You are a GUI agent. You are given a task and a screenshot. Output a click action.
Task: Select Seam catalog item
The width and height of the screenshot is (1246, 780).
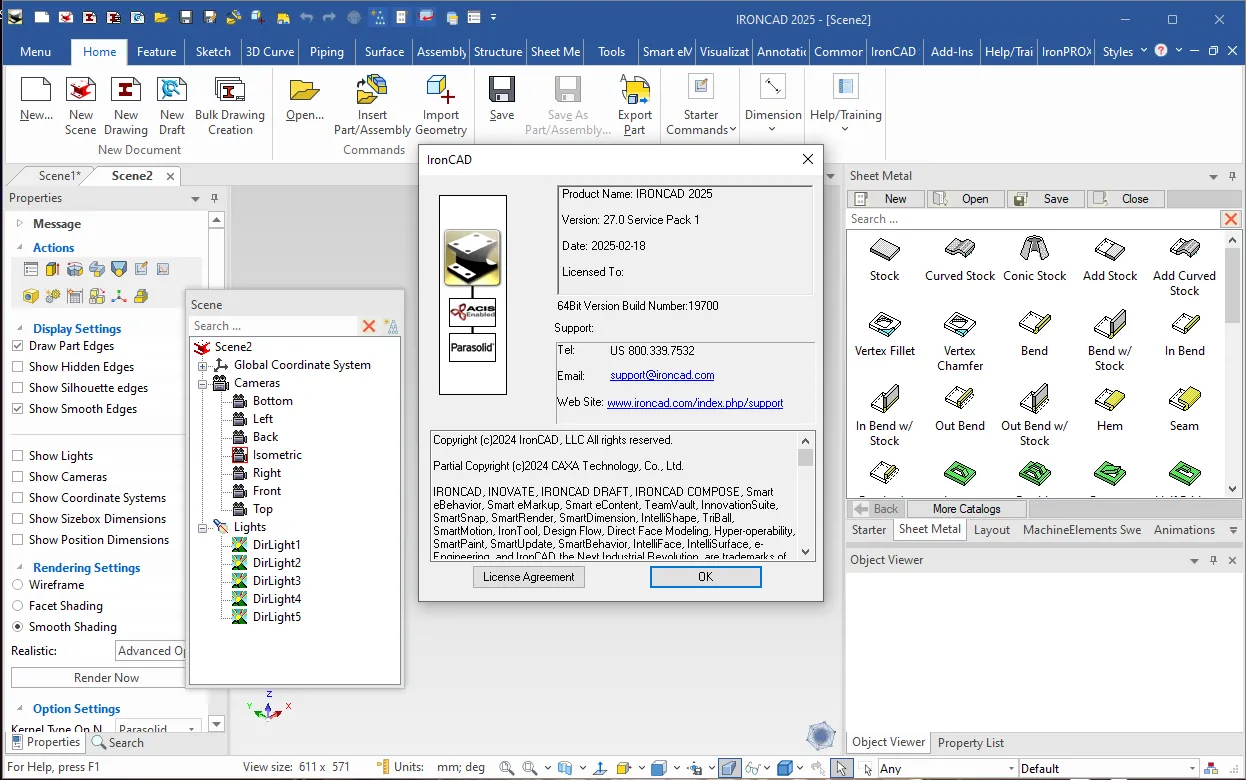pos(1184,407)
